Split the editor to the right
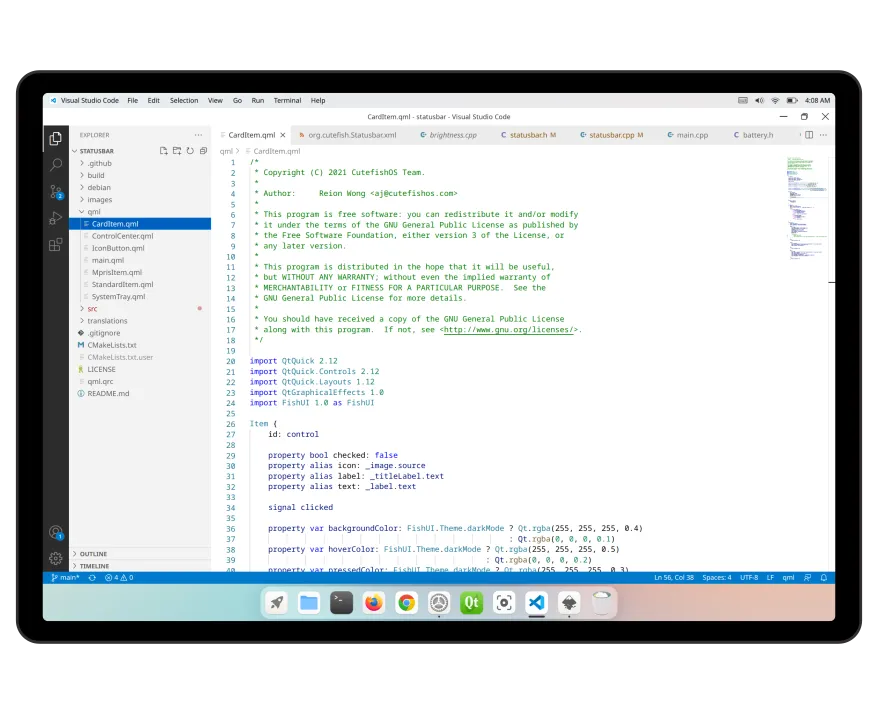The width and height of the screenshot is (878, 714). tap(809, 135)
